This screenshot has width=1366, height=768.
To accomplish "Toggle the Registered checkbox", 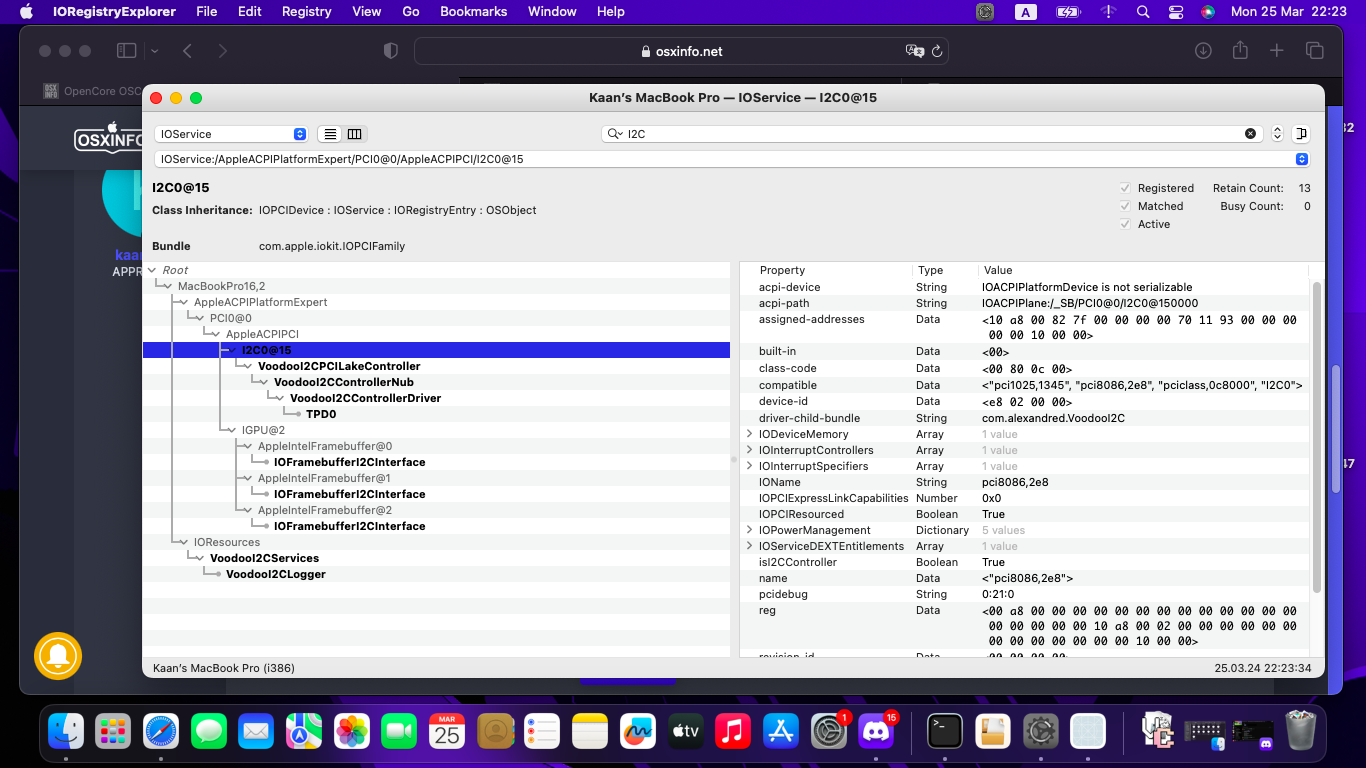I will pos(1125,188).
